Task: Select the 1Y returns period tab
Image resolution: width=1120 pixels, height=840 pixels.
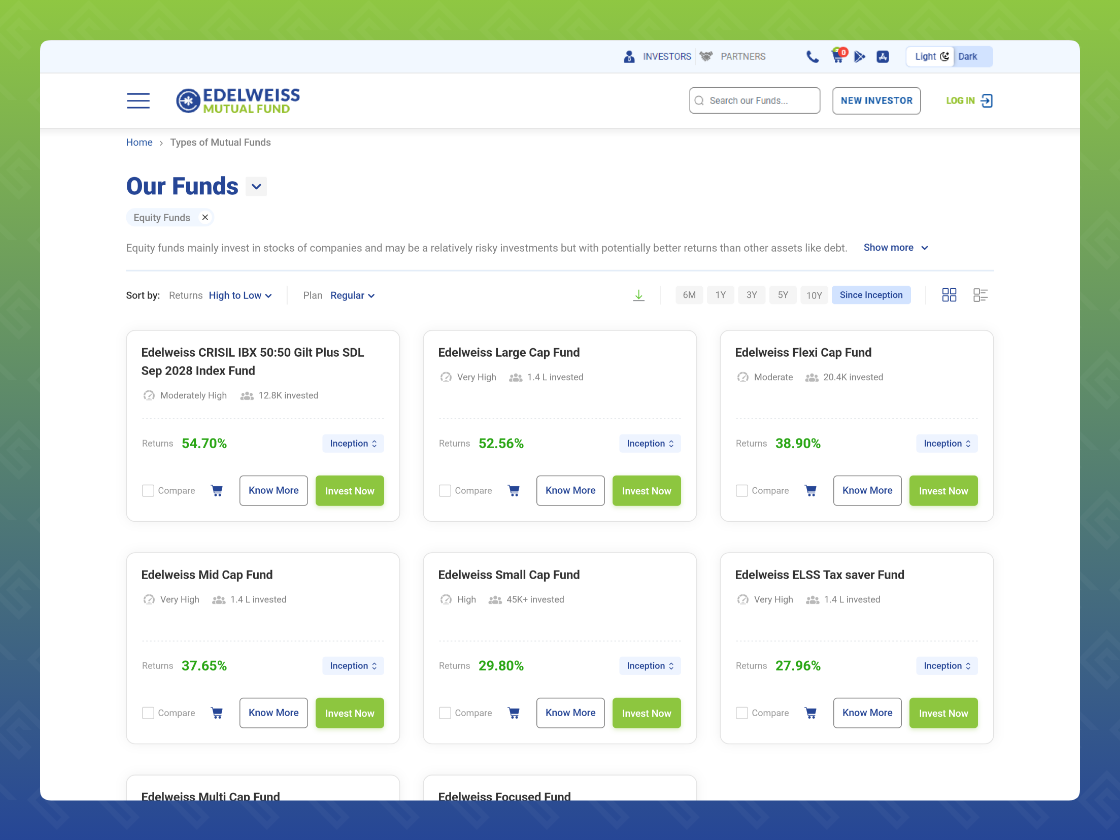Action: point(720,295)
